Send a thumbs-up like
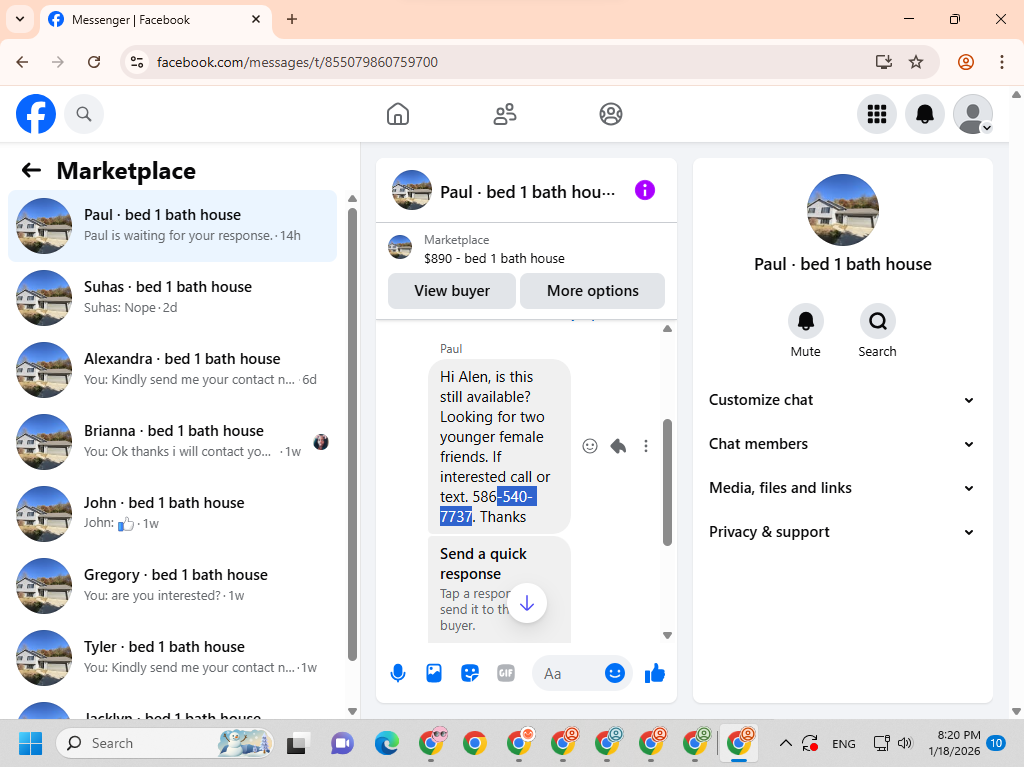 coord(654,673)
